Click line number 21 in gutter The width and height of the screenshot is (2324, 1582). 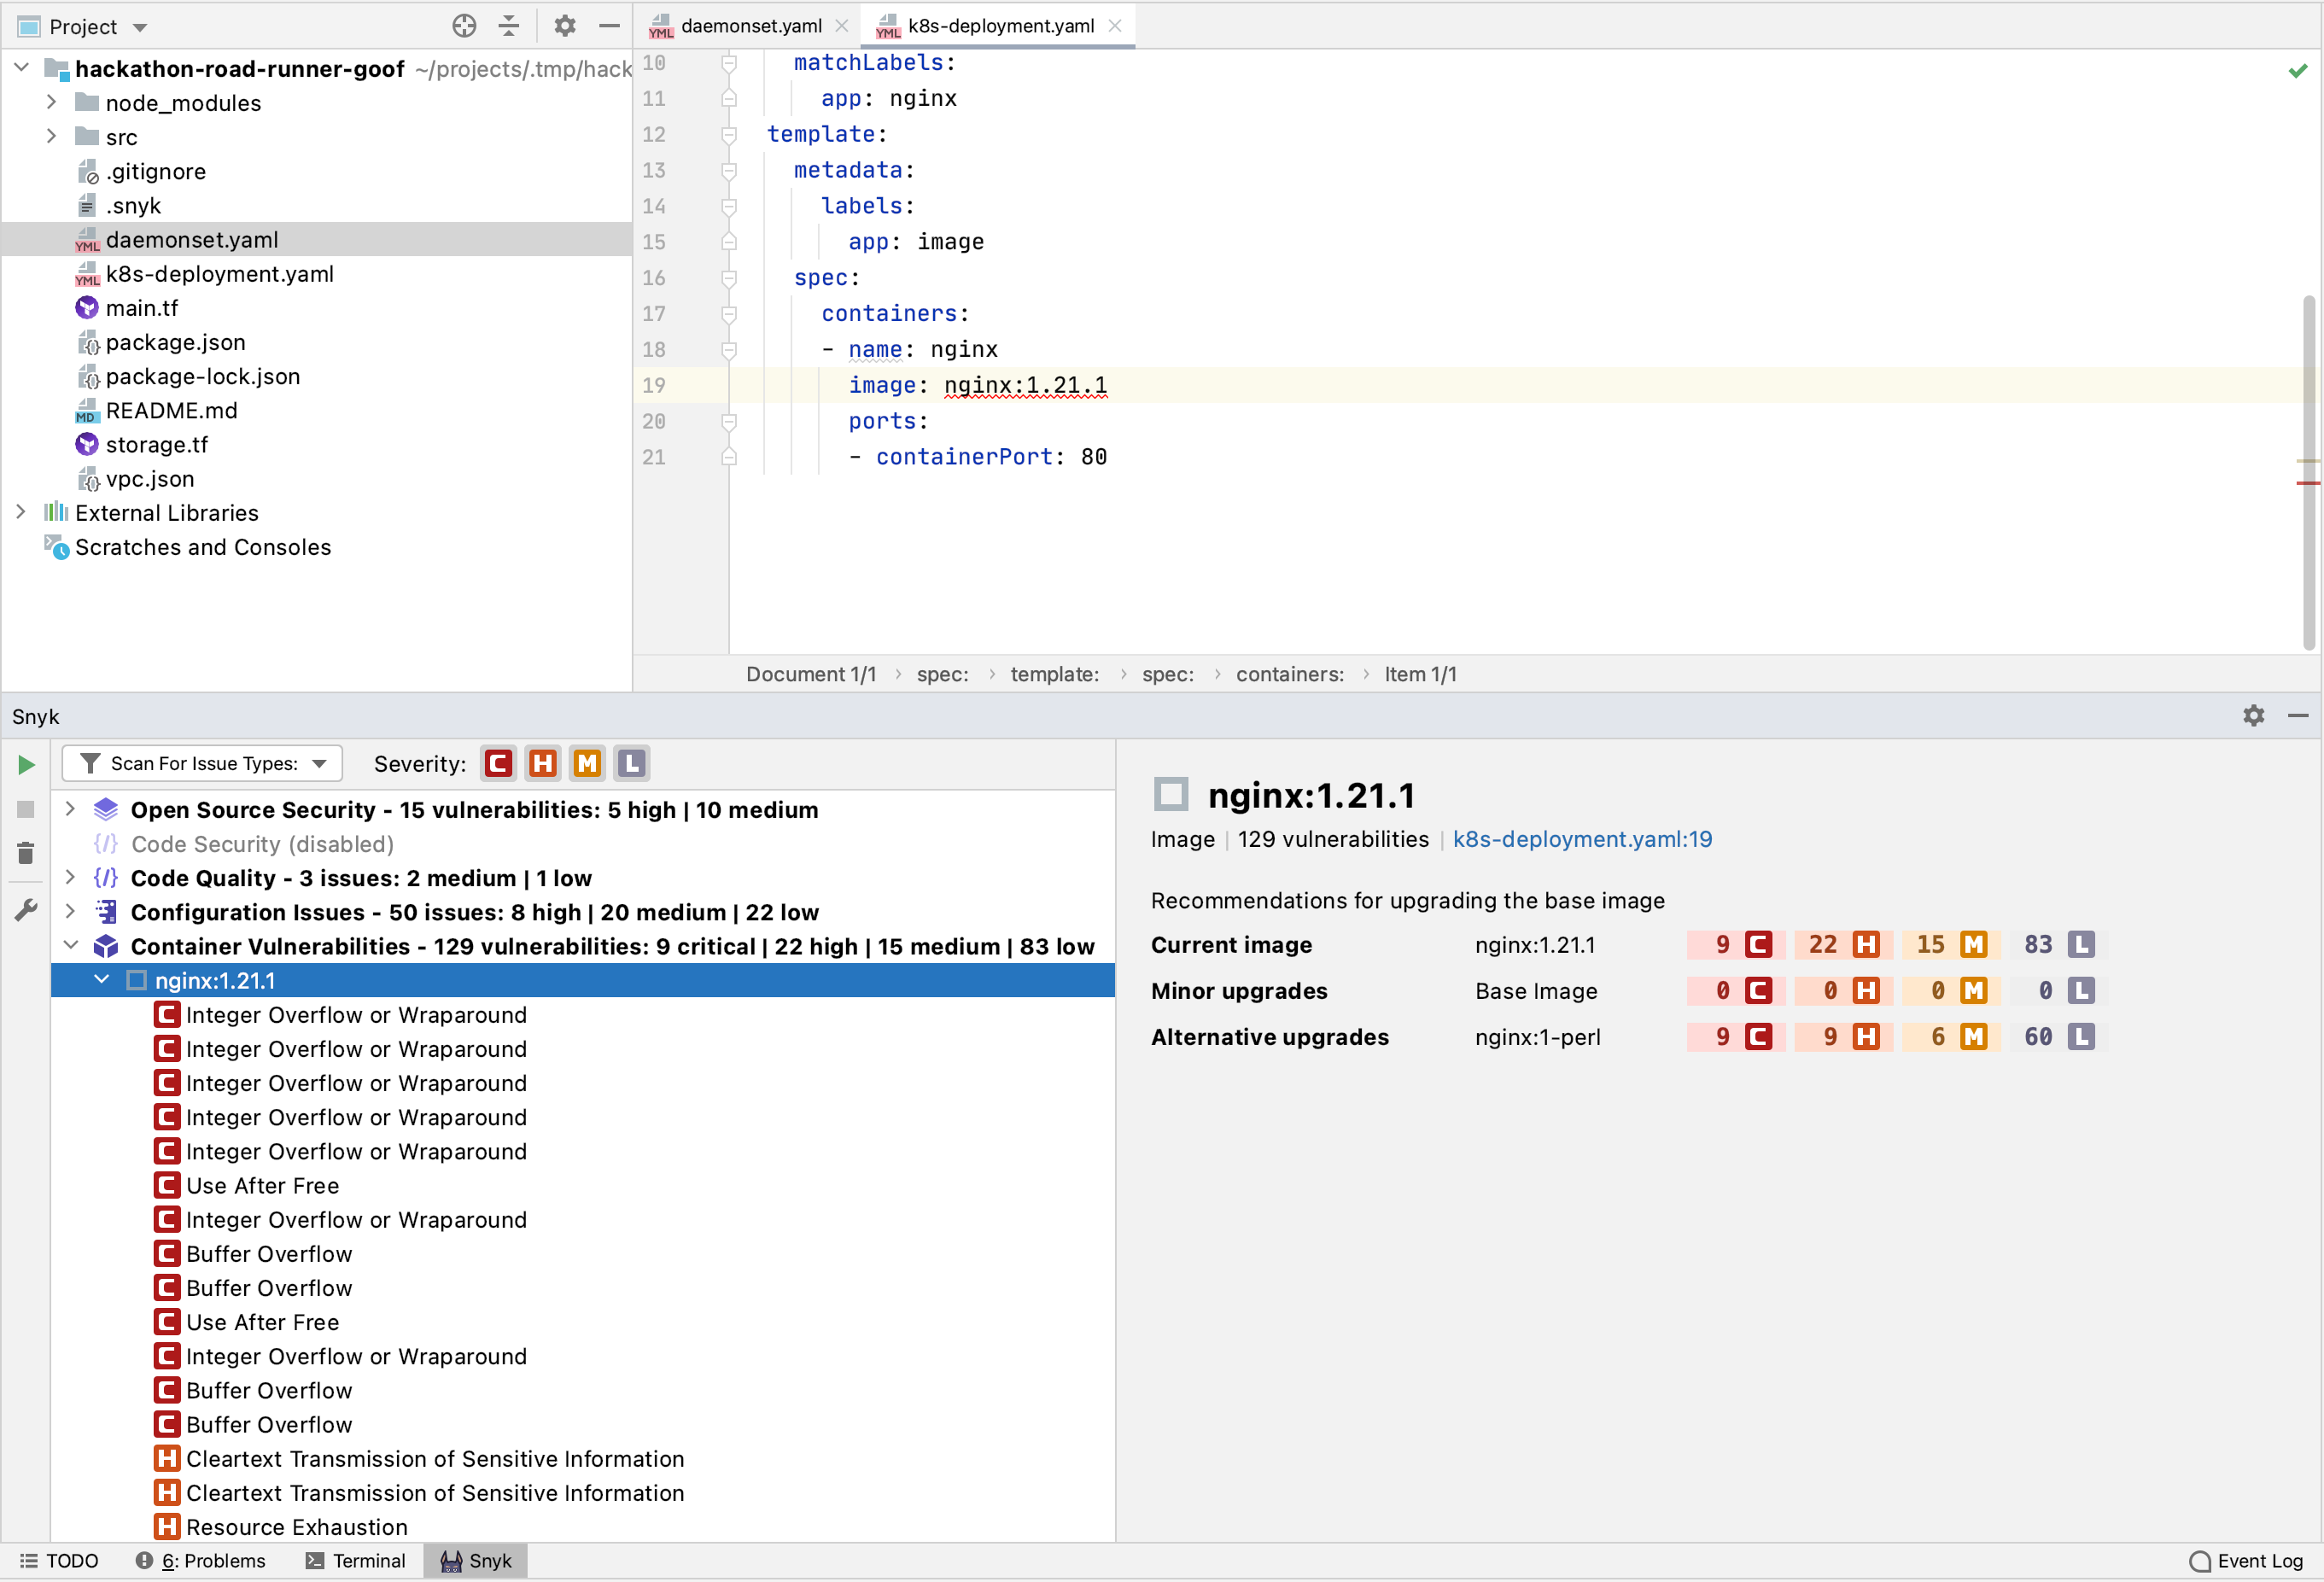point(654,457)
